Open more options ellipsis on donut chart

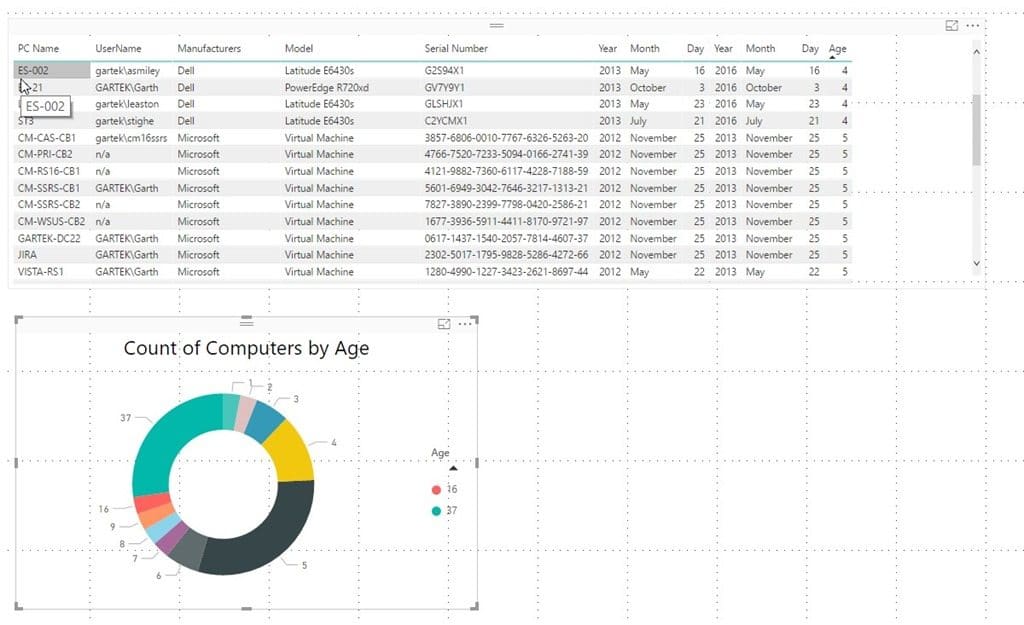point(465,324)
